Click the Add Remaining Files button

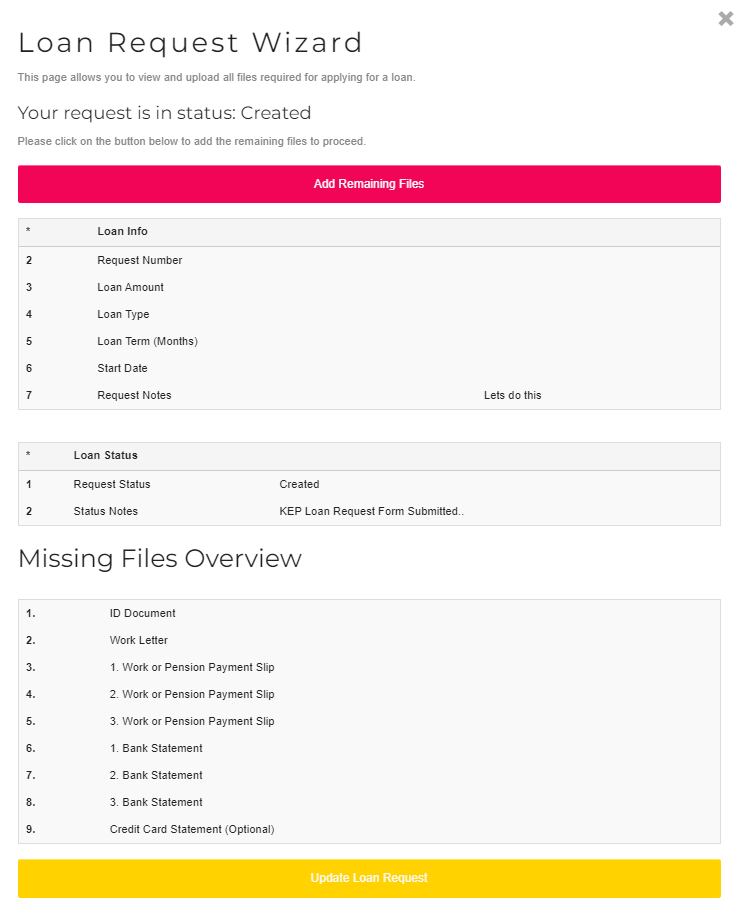coord(369,184)
